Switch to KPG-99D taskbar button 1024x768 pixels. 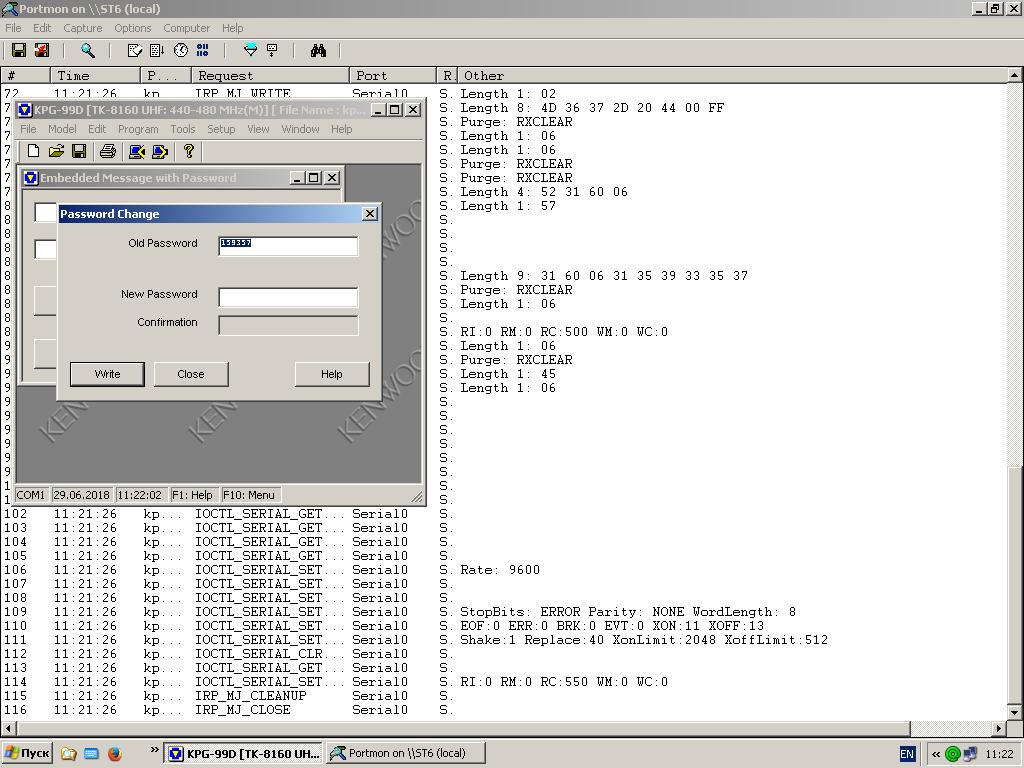(243, 754)
